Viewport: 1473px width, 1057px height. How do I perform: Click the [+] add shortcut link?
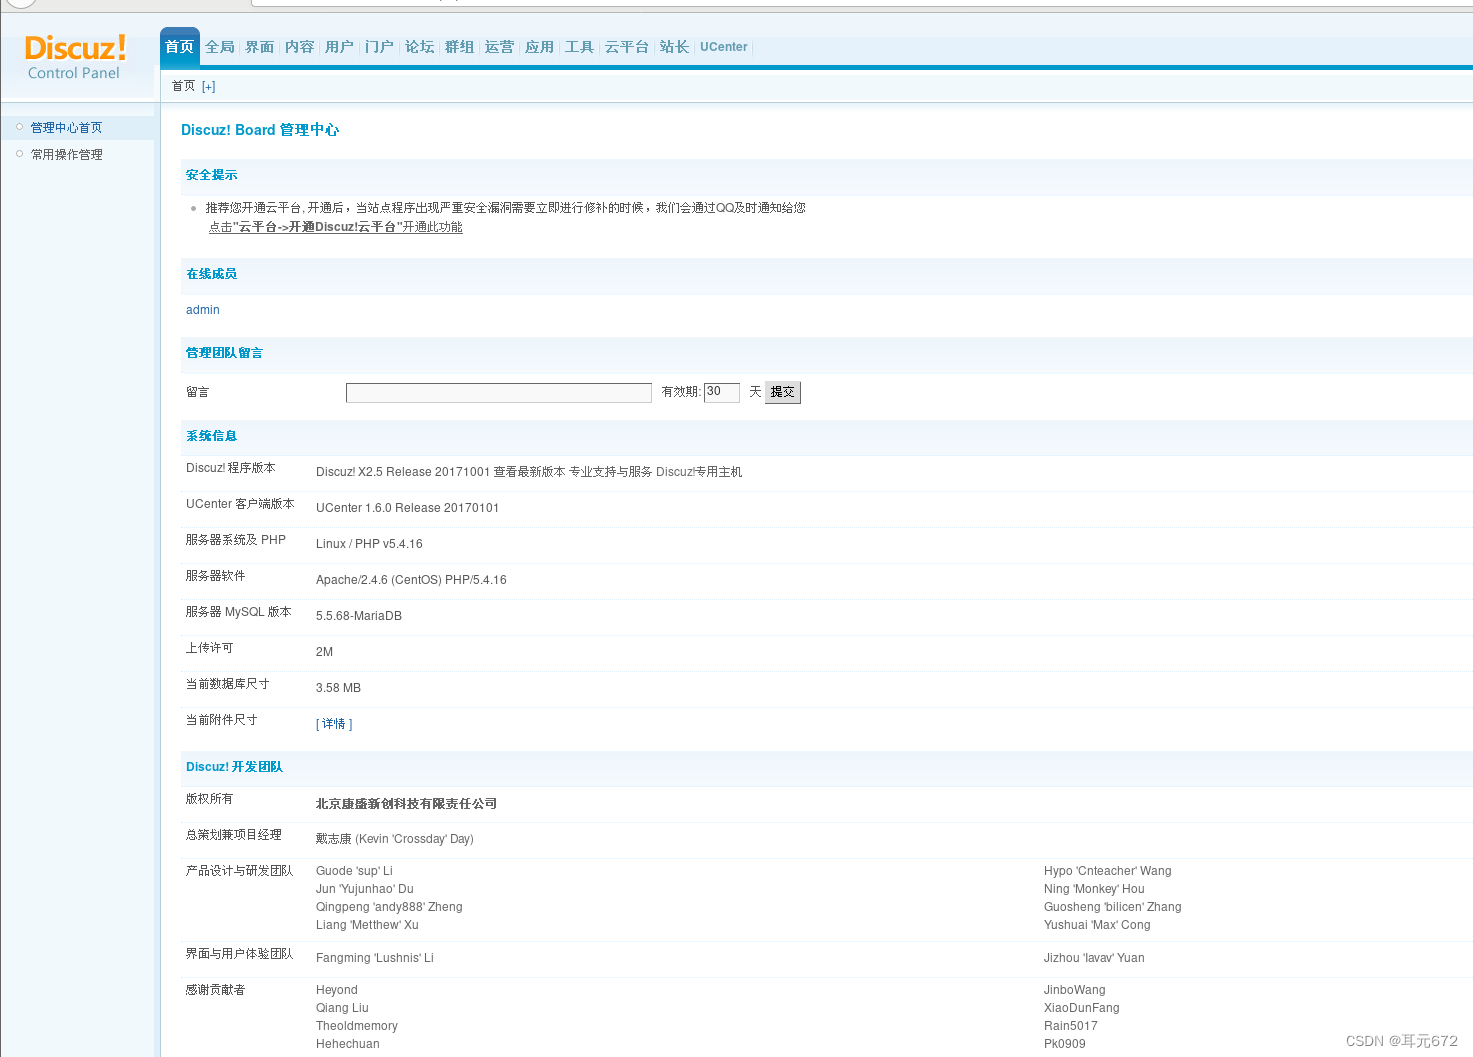[209, 87]
